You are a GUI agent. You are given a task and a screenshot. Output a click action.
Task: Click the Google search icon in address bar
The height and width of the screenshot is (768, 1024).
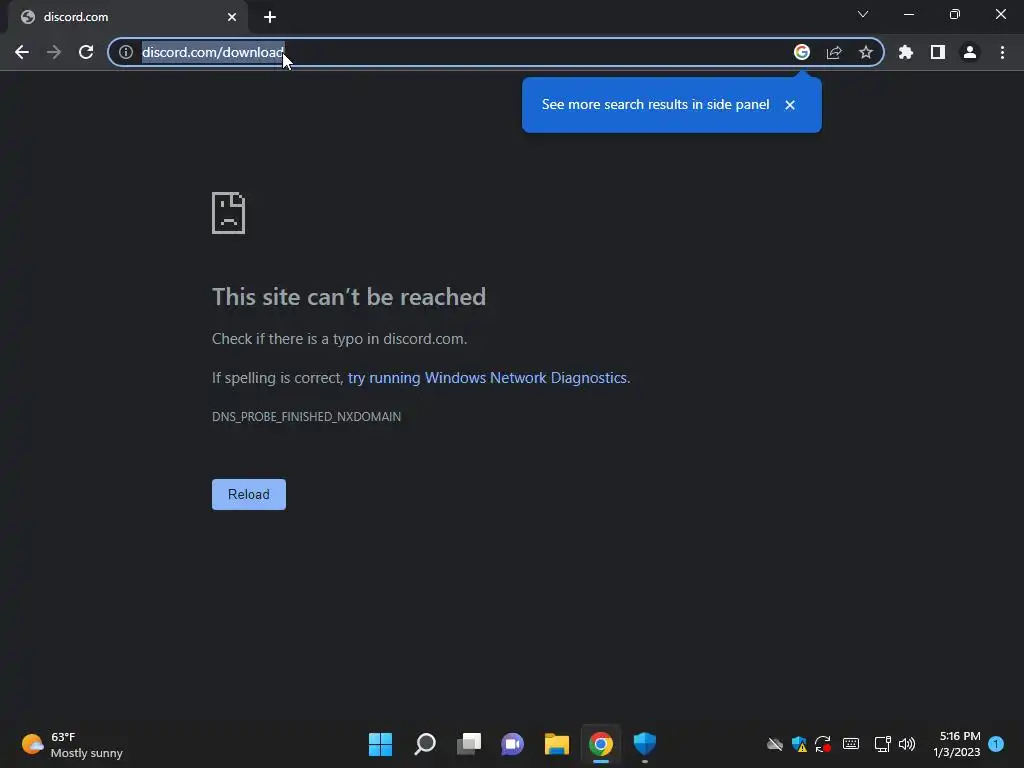802,52
